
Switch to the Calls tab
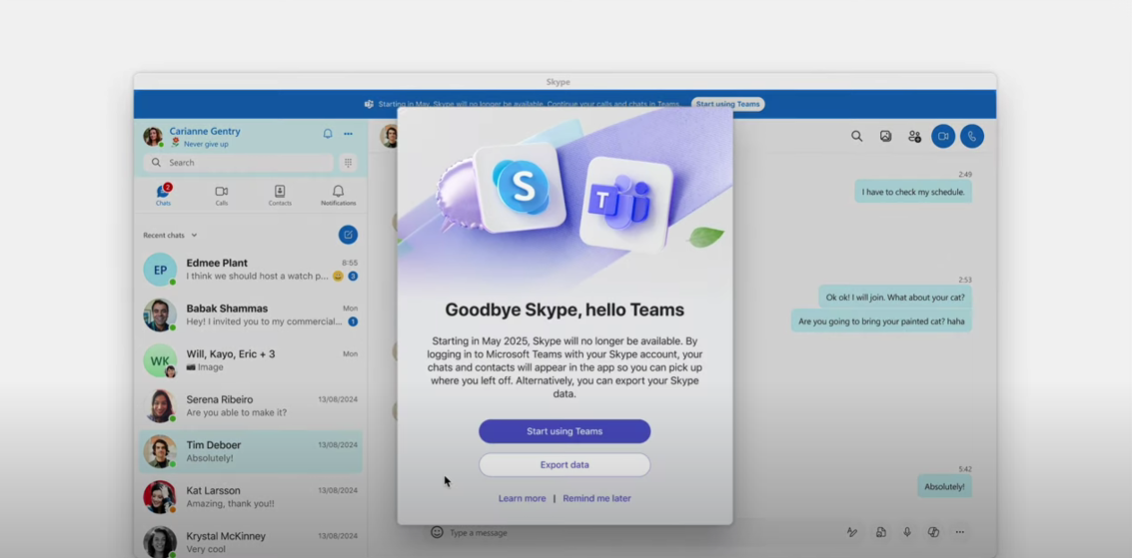[221, 195]
